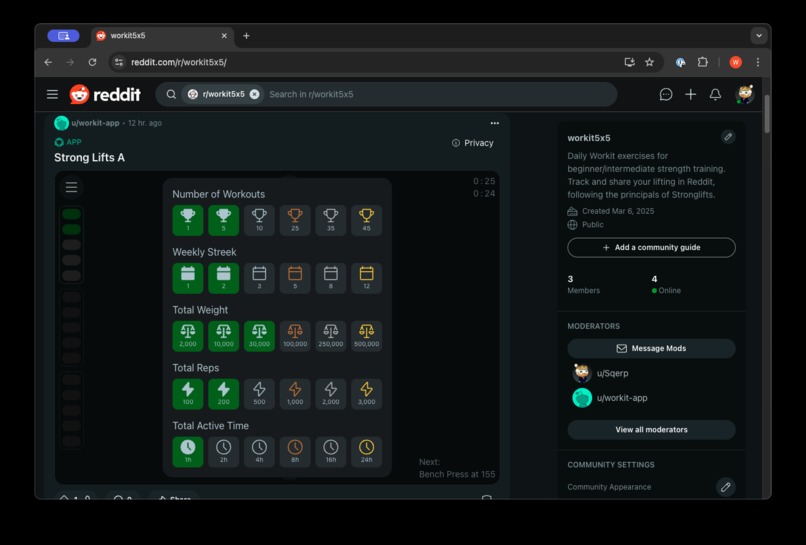The height and width of the screenshot is (545, 806).
Task: Select the 45 workouts trophy badge
Action: (x=367, y=220)
